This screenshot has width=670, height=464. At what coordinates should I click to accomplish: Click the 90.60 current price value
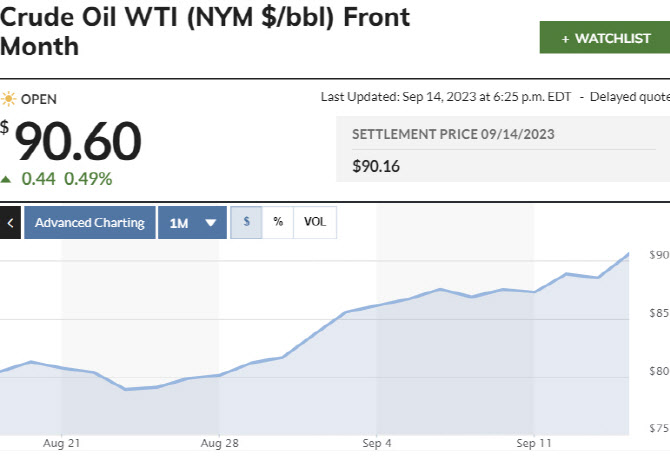click(x=78, y=142)
